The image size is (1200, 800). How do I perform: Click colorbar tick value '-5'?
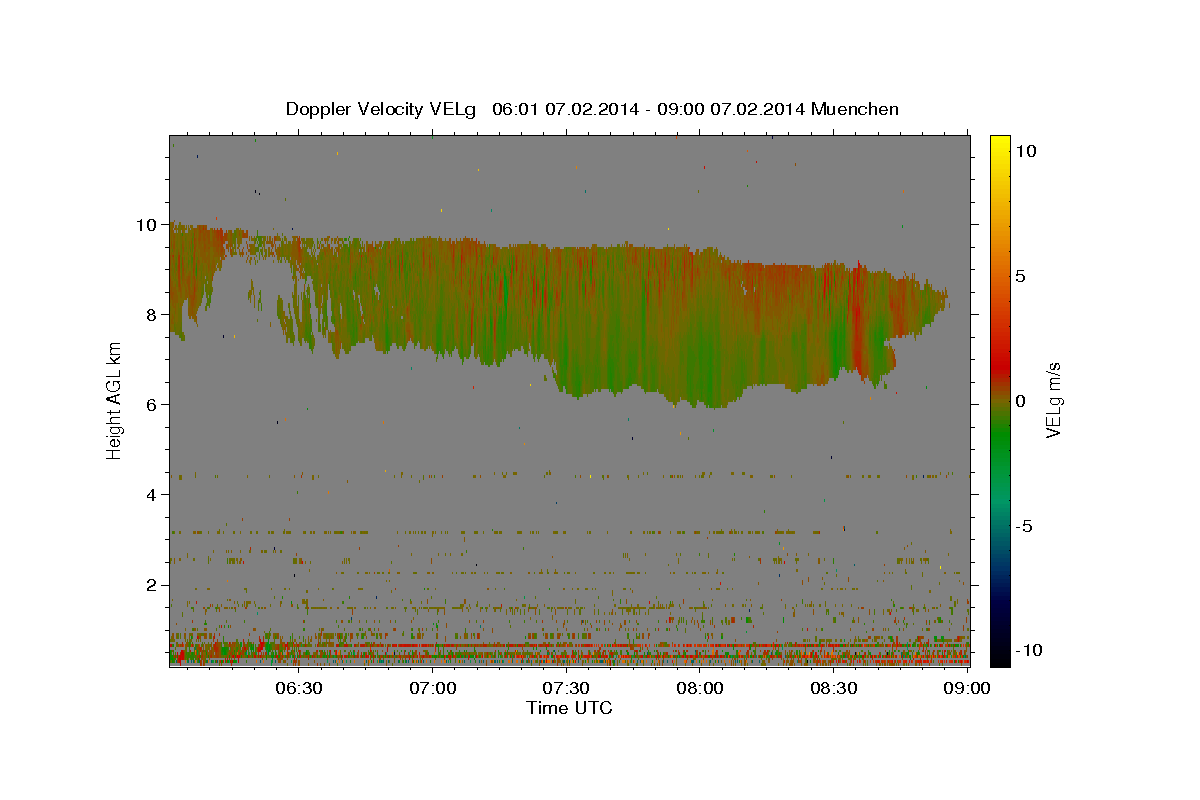click(1024, 526)
